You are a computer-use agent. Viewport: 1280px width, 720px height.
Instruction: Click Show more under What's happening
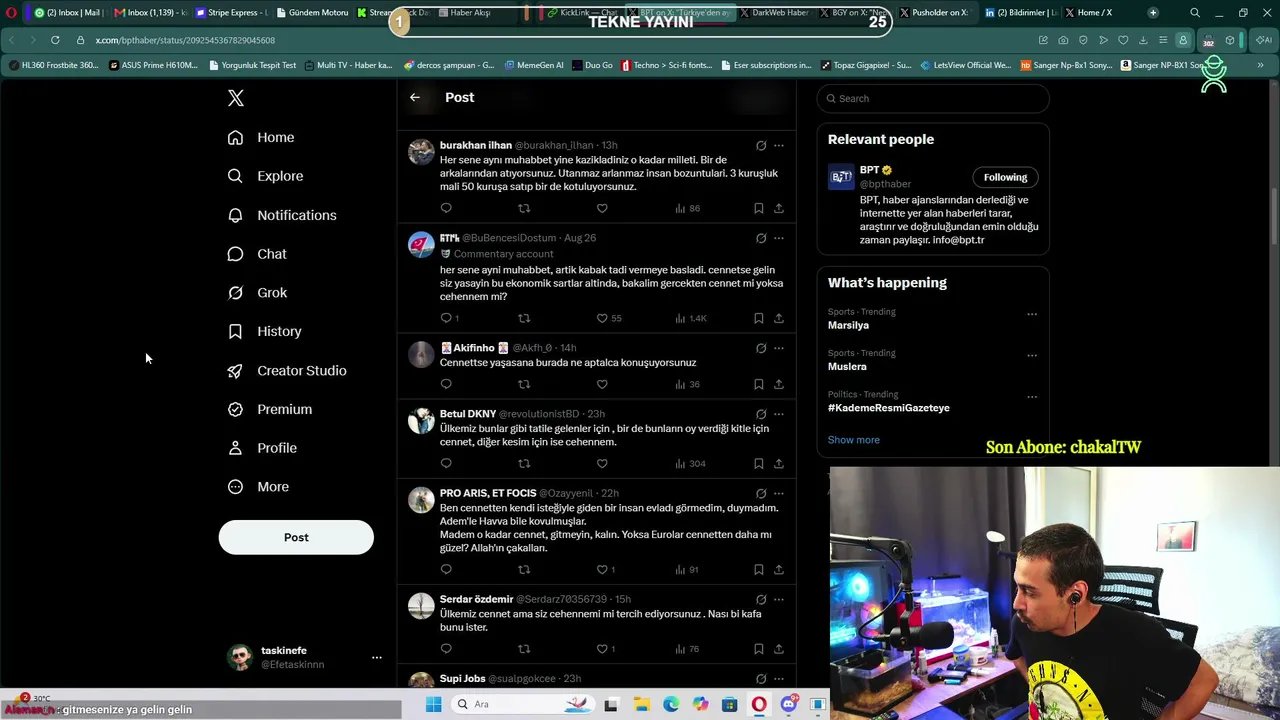pyautogui.click(x=854, y=440)
